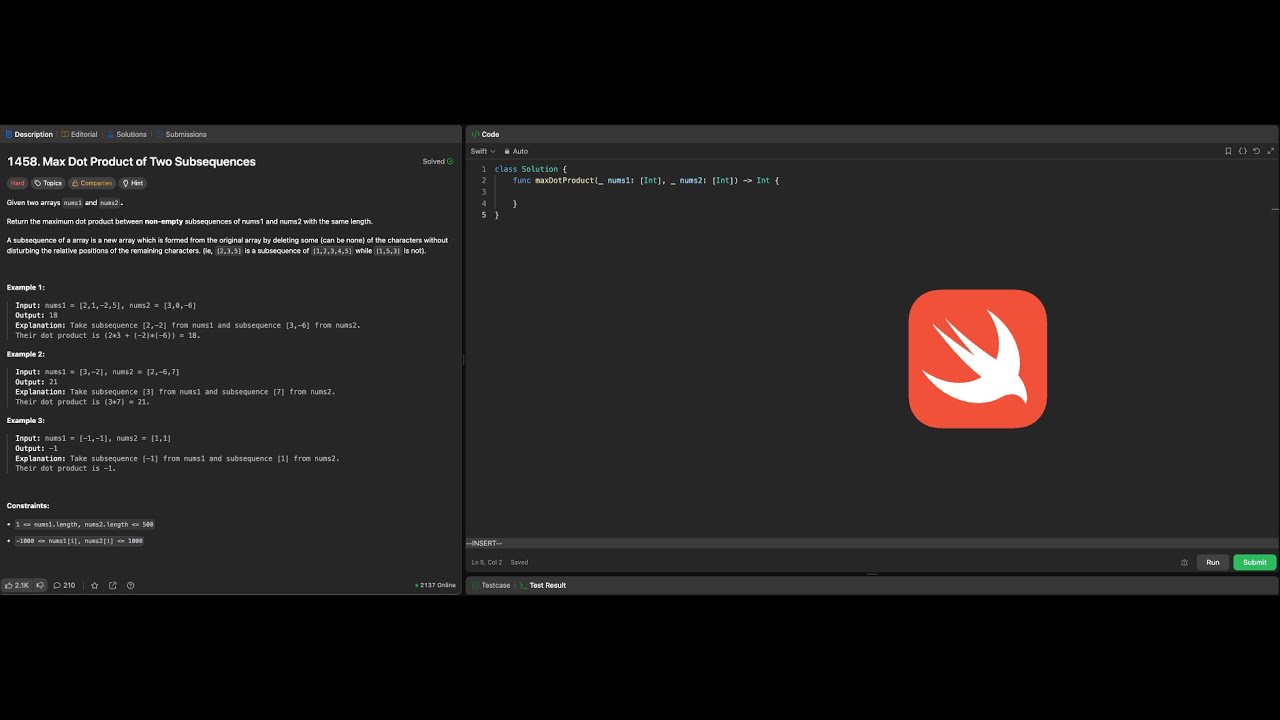The image size is (1280, 720).
Task: Click the Example 2 heading
Action: [x=26, y=354]
